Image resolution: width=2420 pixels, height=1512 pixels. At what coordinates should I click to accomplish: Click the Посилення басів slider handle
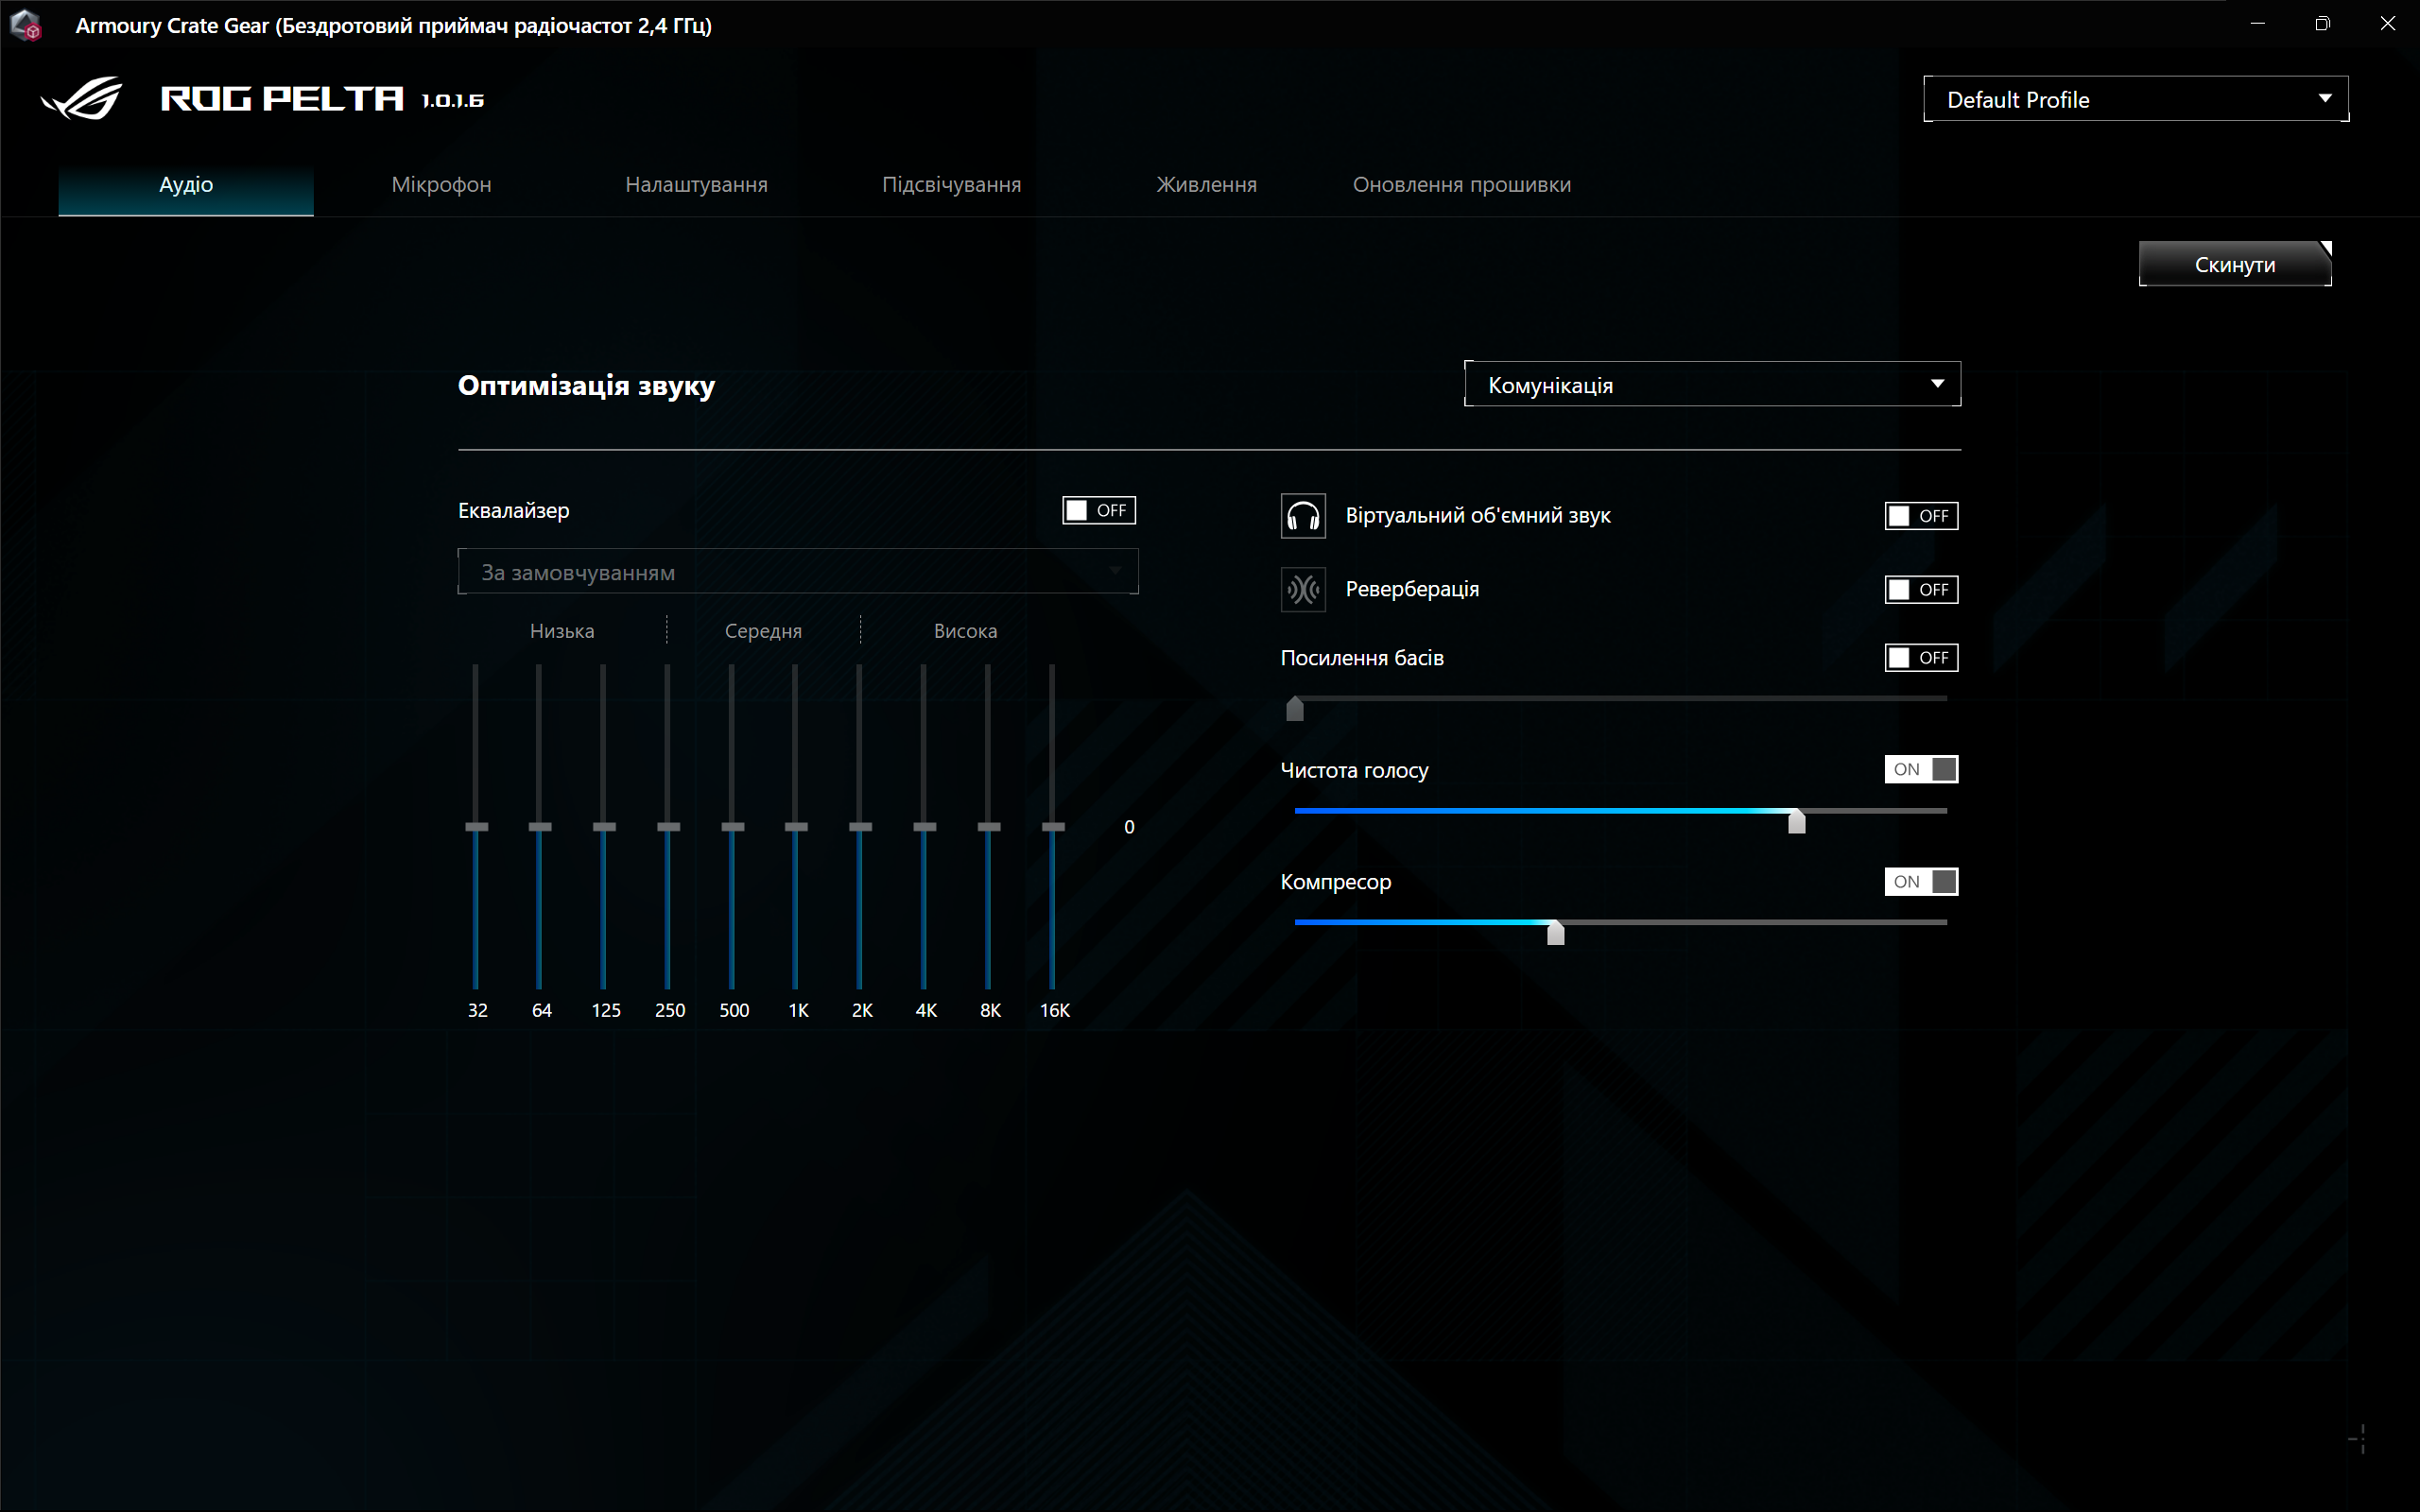pos(1295,709)
